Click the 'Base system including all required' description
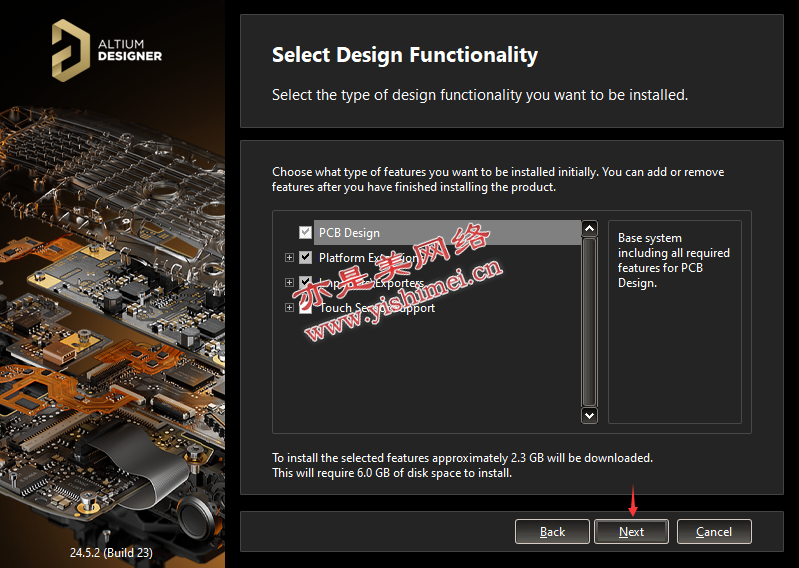The width and height of the screenshot is (799, 568). click(x=674, y=260)
